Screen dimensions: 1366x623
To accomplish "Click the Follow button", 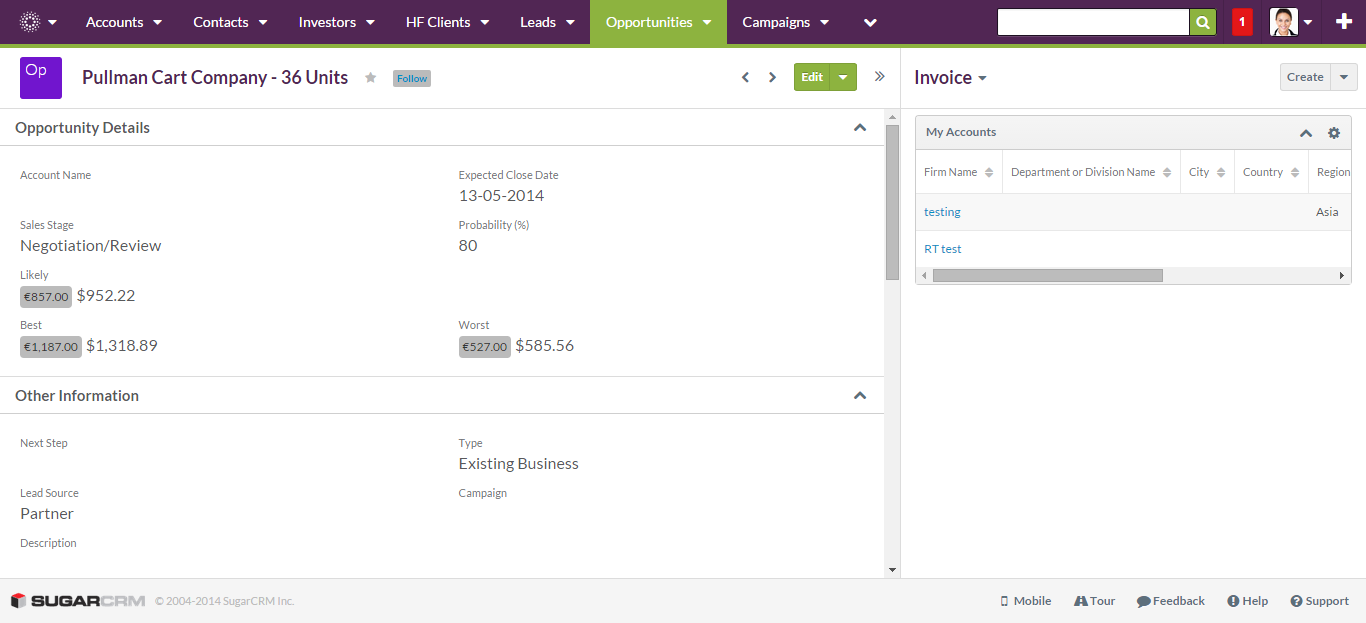I will coord(412,78).
